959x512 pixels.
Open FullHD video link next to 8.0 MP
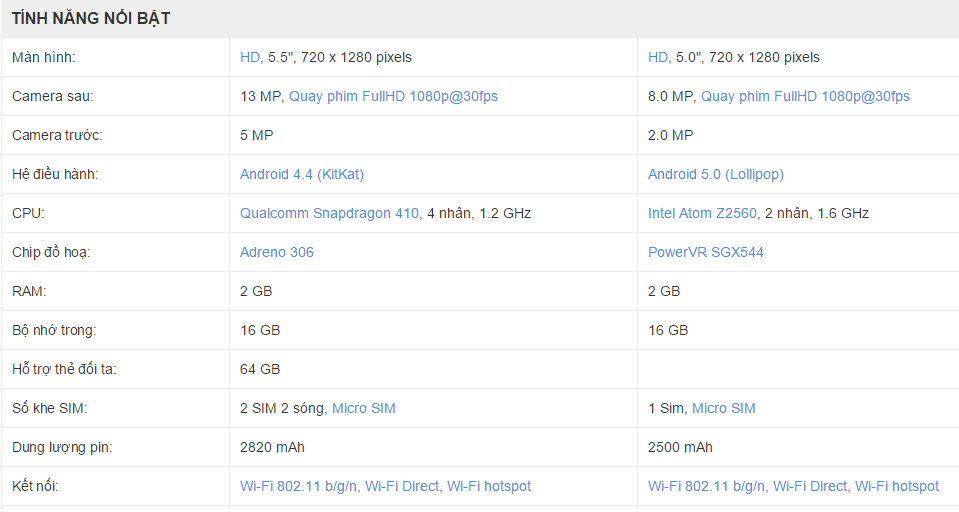[805, 96]
